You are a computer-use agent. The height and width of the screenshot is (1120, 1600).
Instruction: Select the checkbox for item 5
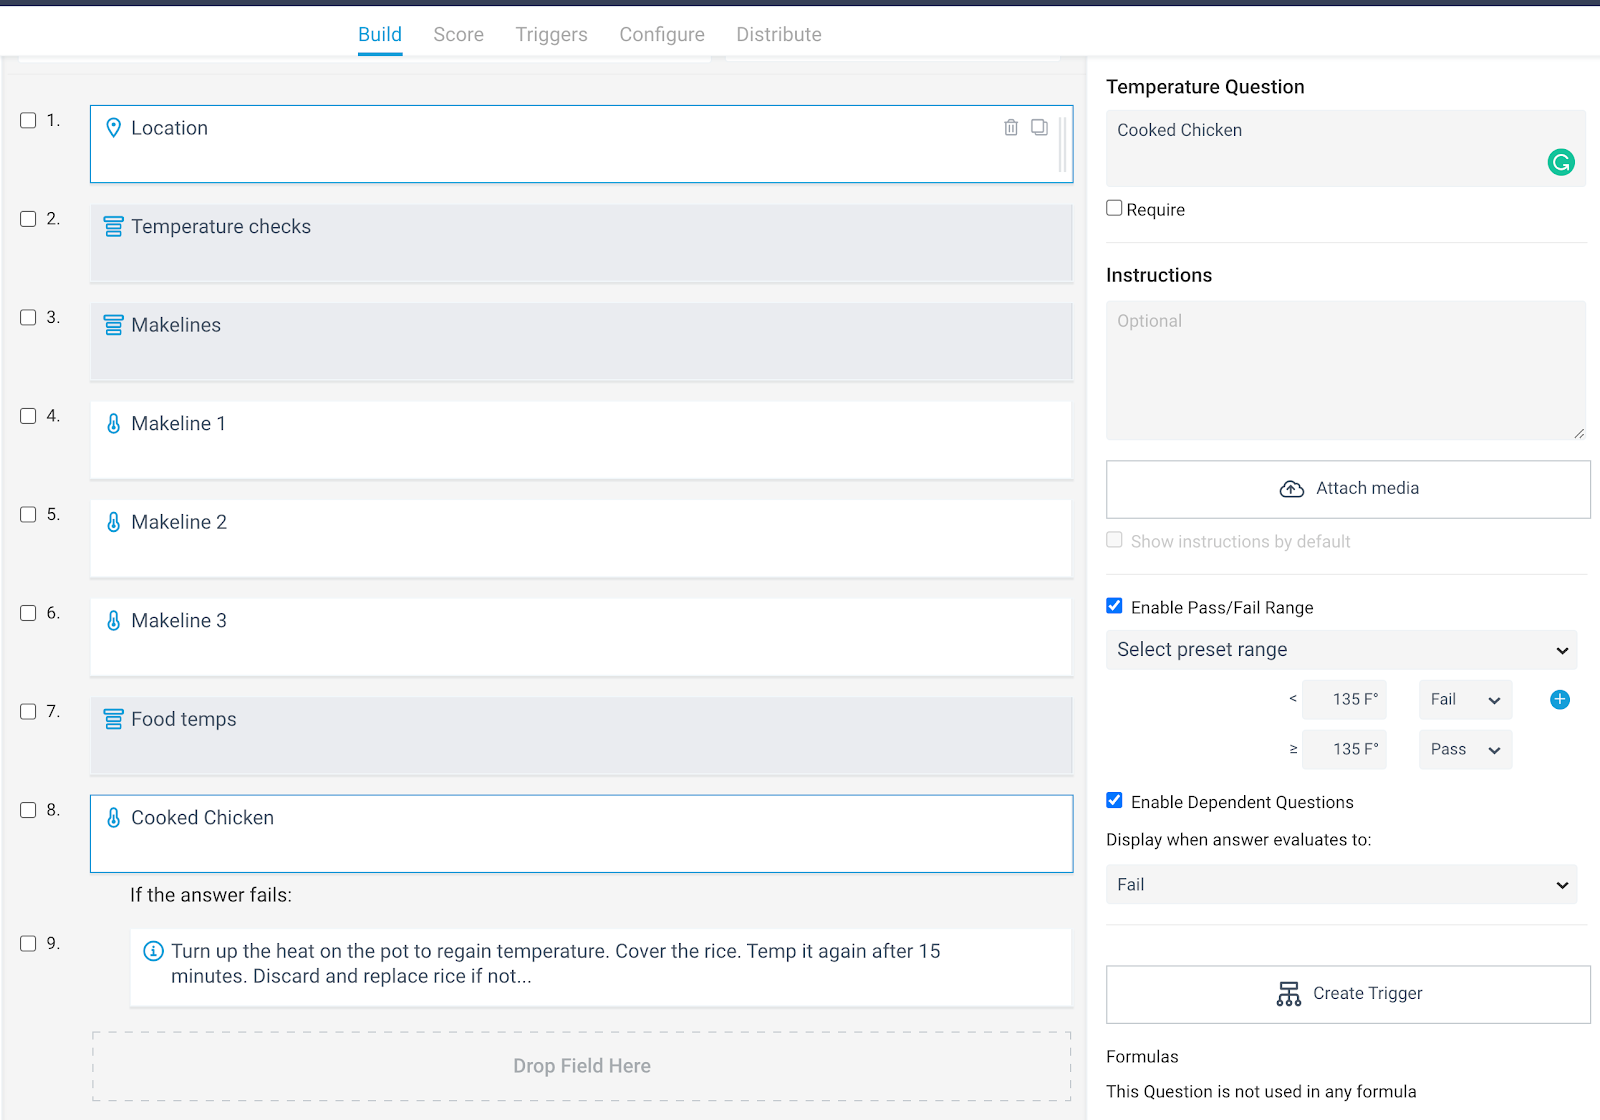(28, 514)
